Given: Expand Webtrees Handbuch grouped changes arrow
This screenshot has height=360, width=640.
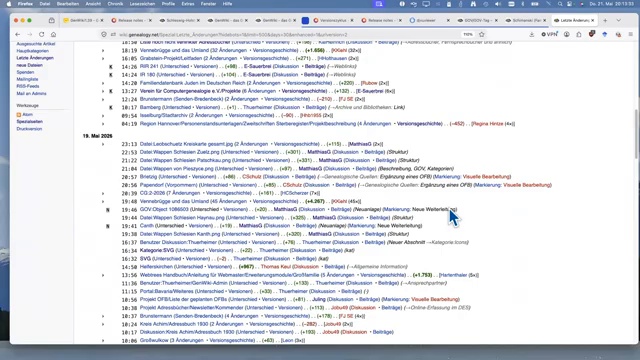Looking at the screenshot, I should tap(103, 276).
